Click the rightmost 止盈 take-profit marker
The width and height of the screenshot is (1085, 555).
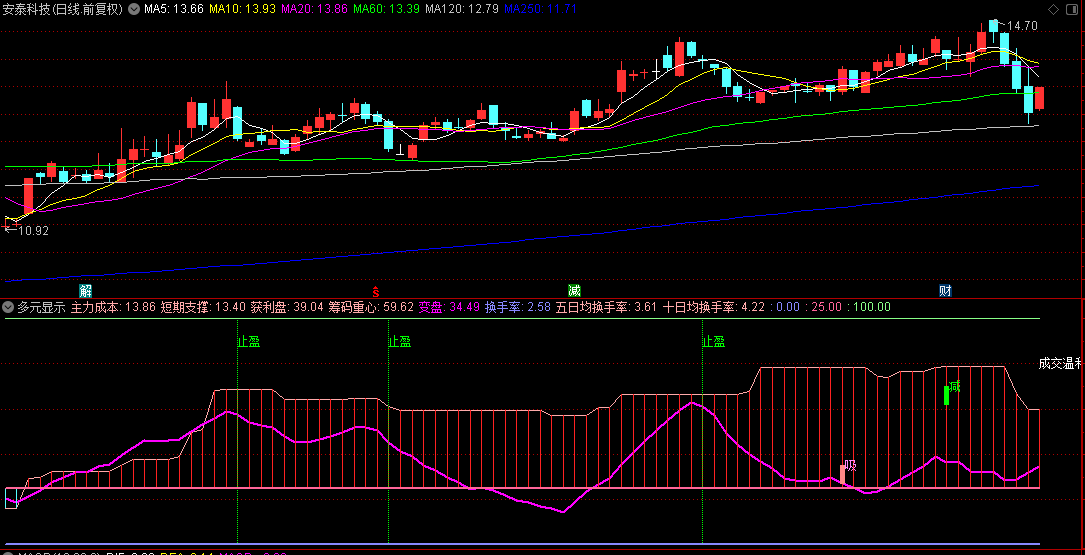click(x=713, y=341)
